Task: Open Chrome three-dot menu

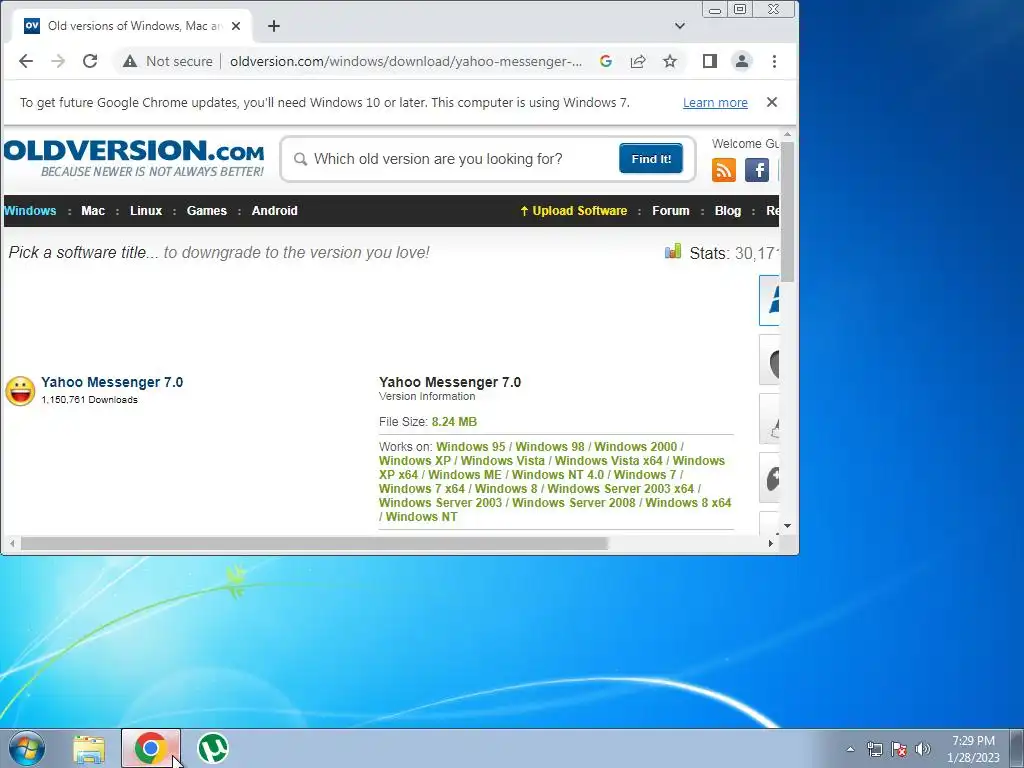Action: tap(775, 61)
